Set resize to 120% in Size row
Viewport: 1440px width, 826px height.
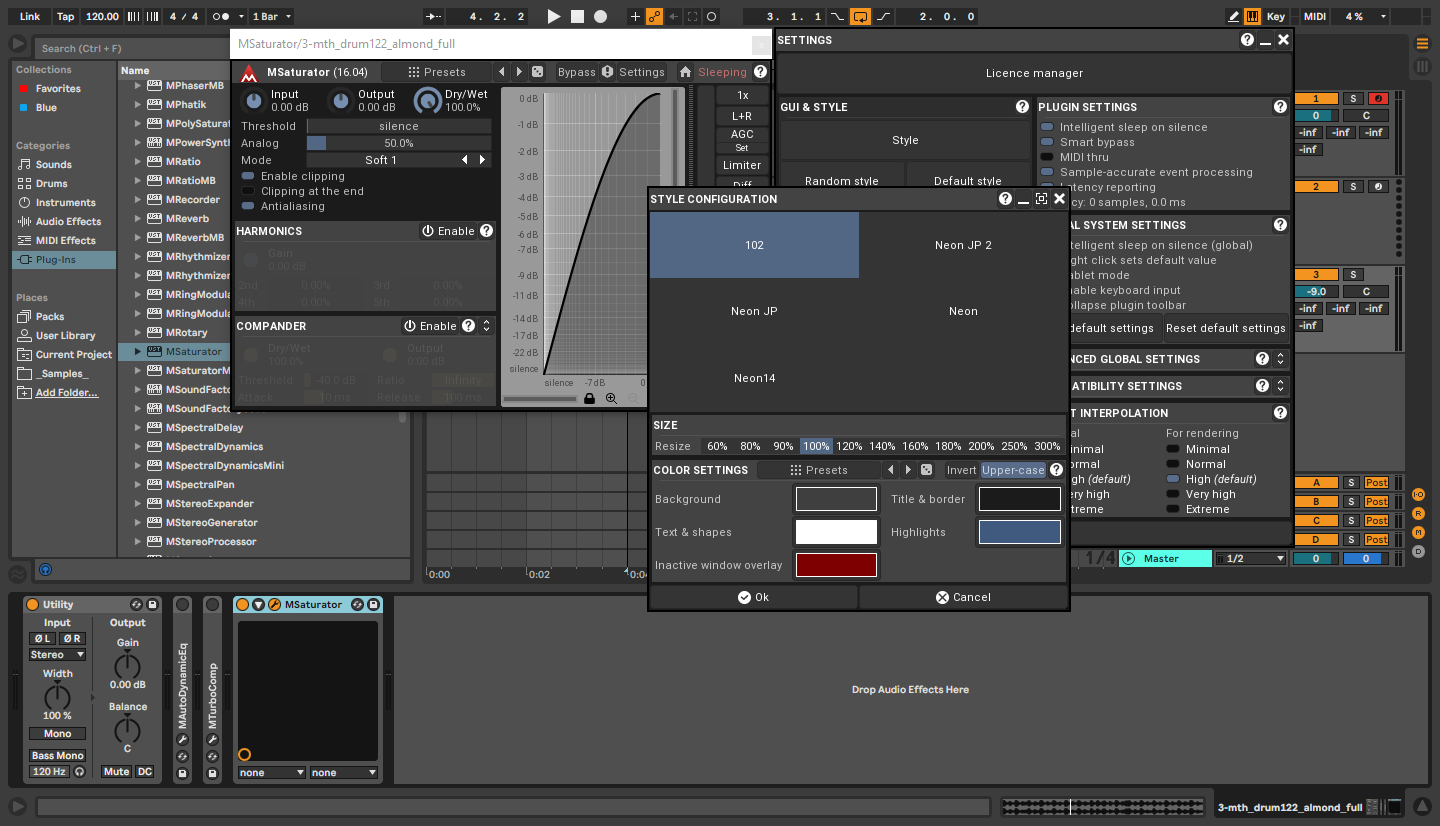(849, 446)
